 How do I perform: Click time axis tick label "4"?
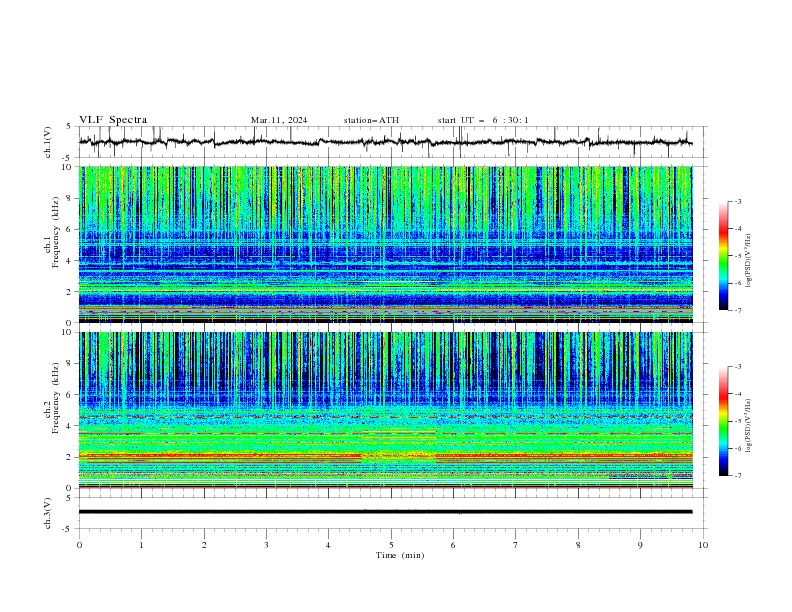328,545
